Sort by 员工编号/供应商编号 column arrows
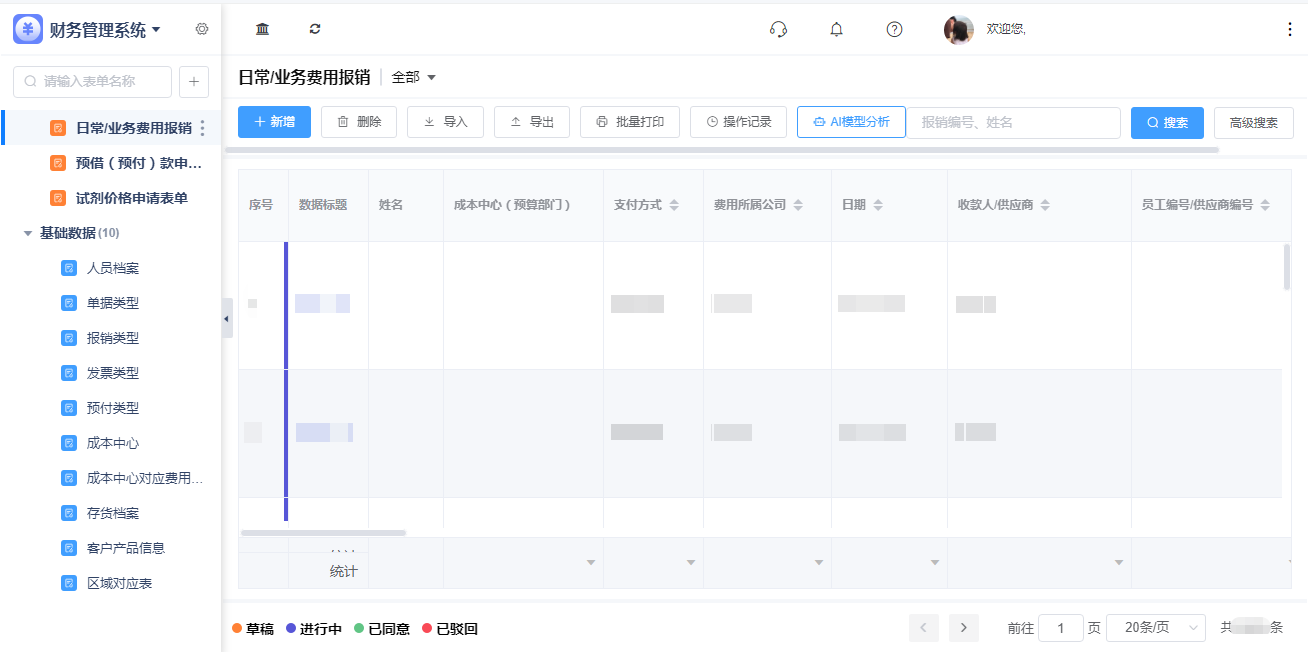 (1265, 205)
